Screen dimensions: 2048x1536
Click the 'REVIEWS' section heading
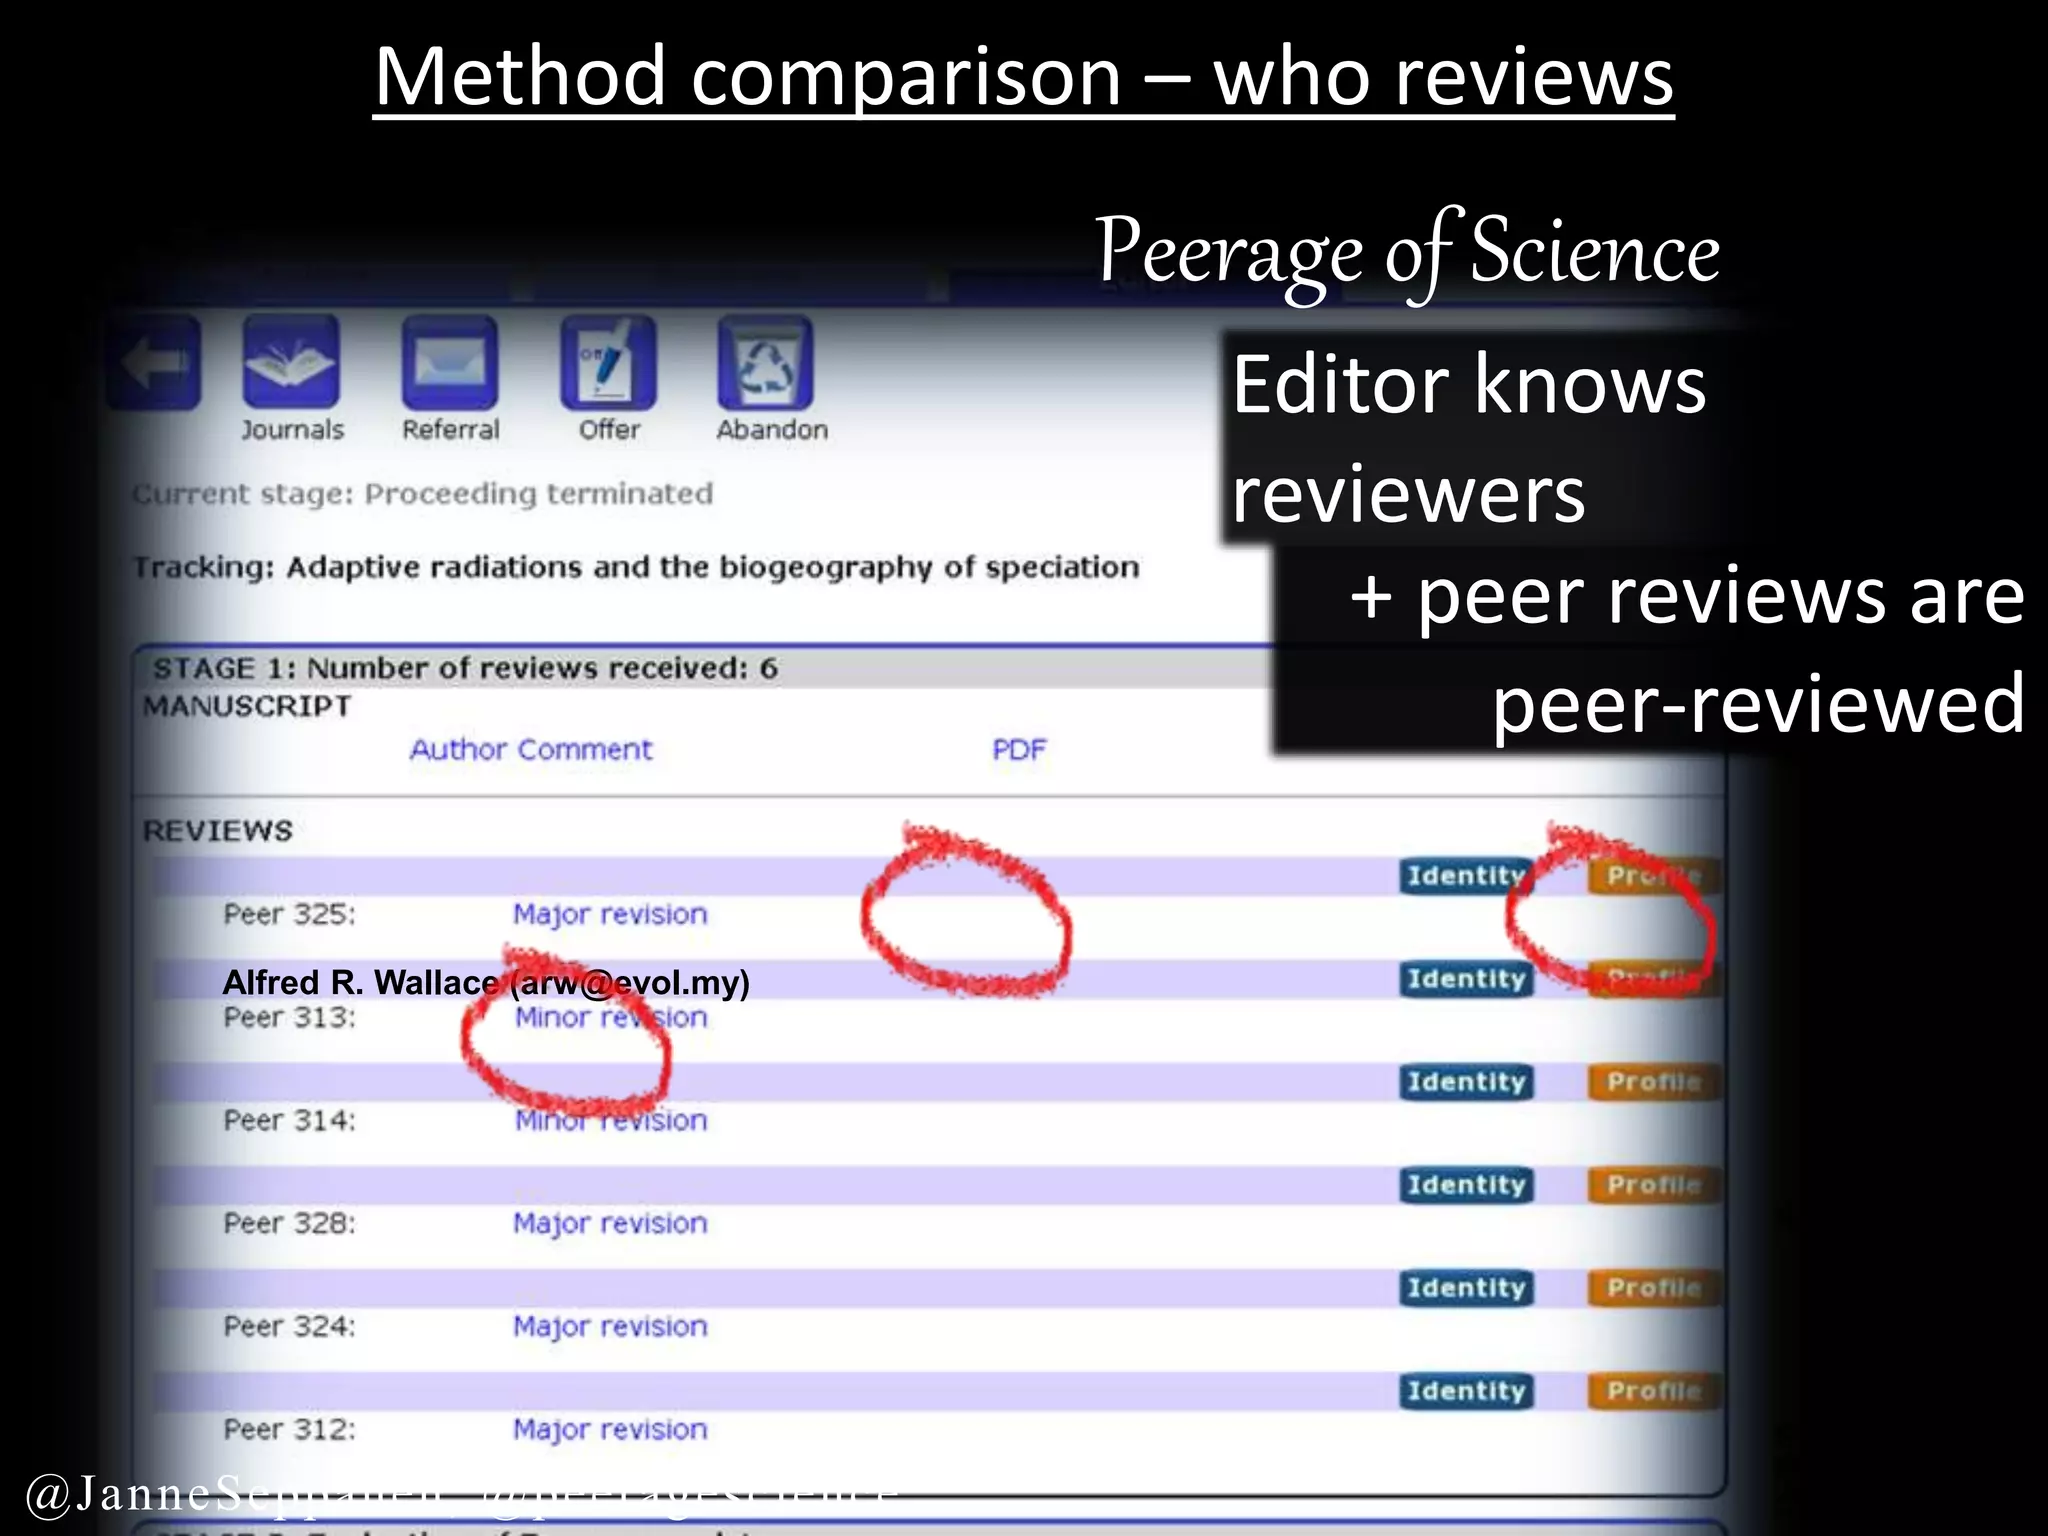pyautogui.click(x=218, y=831)
